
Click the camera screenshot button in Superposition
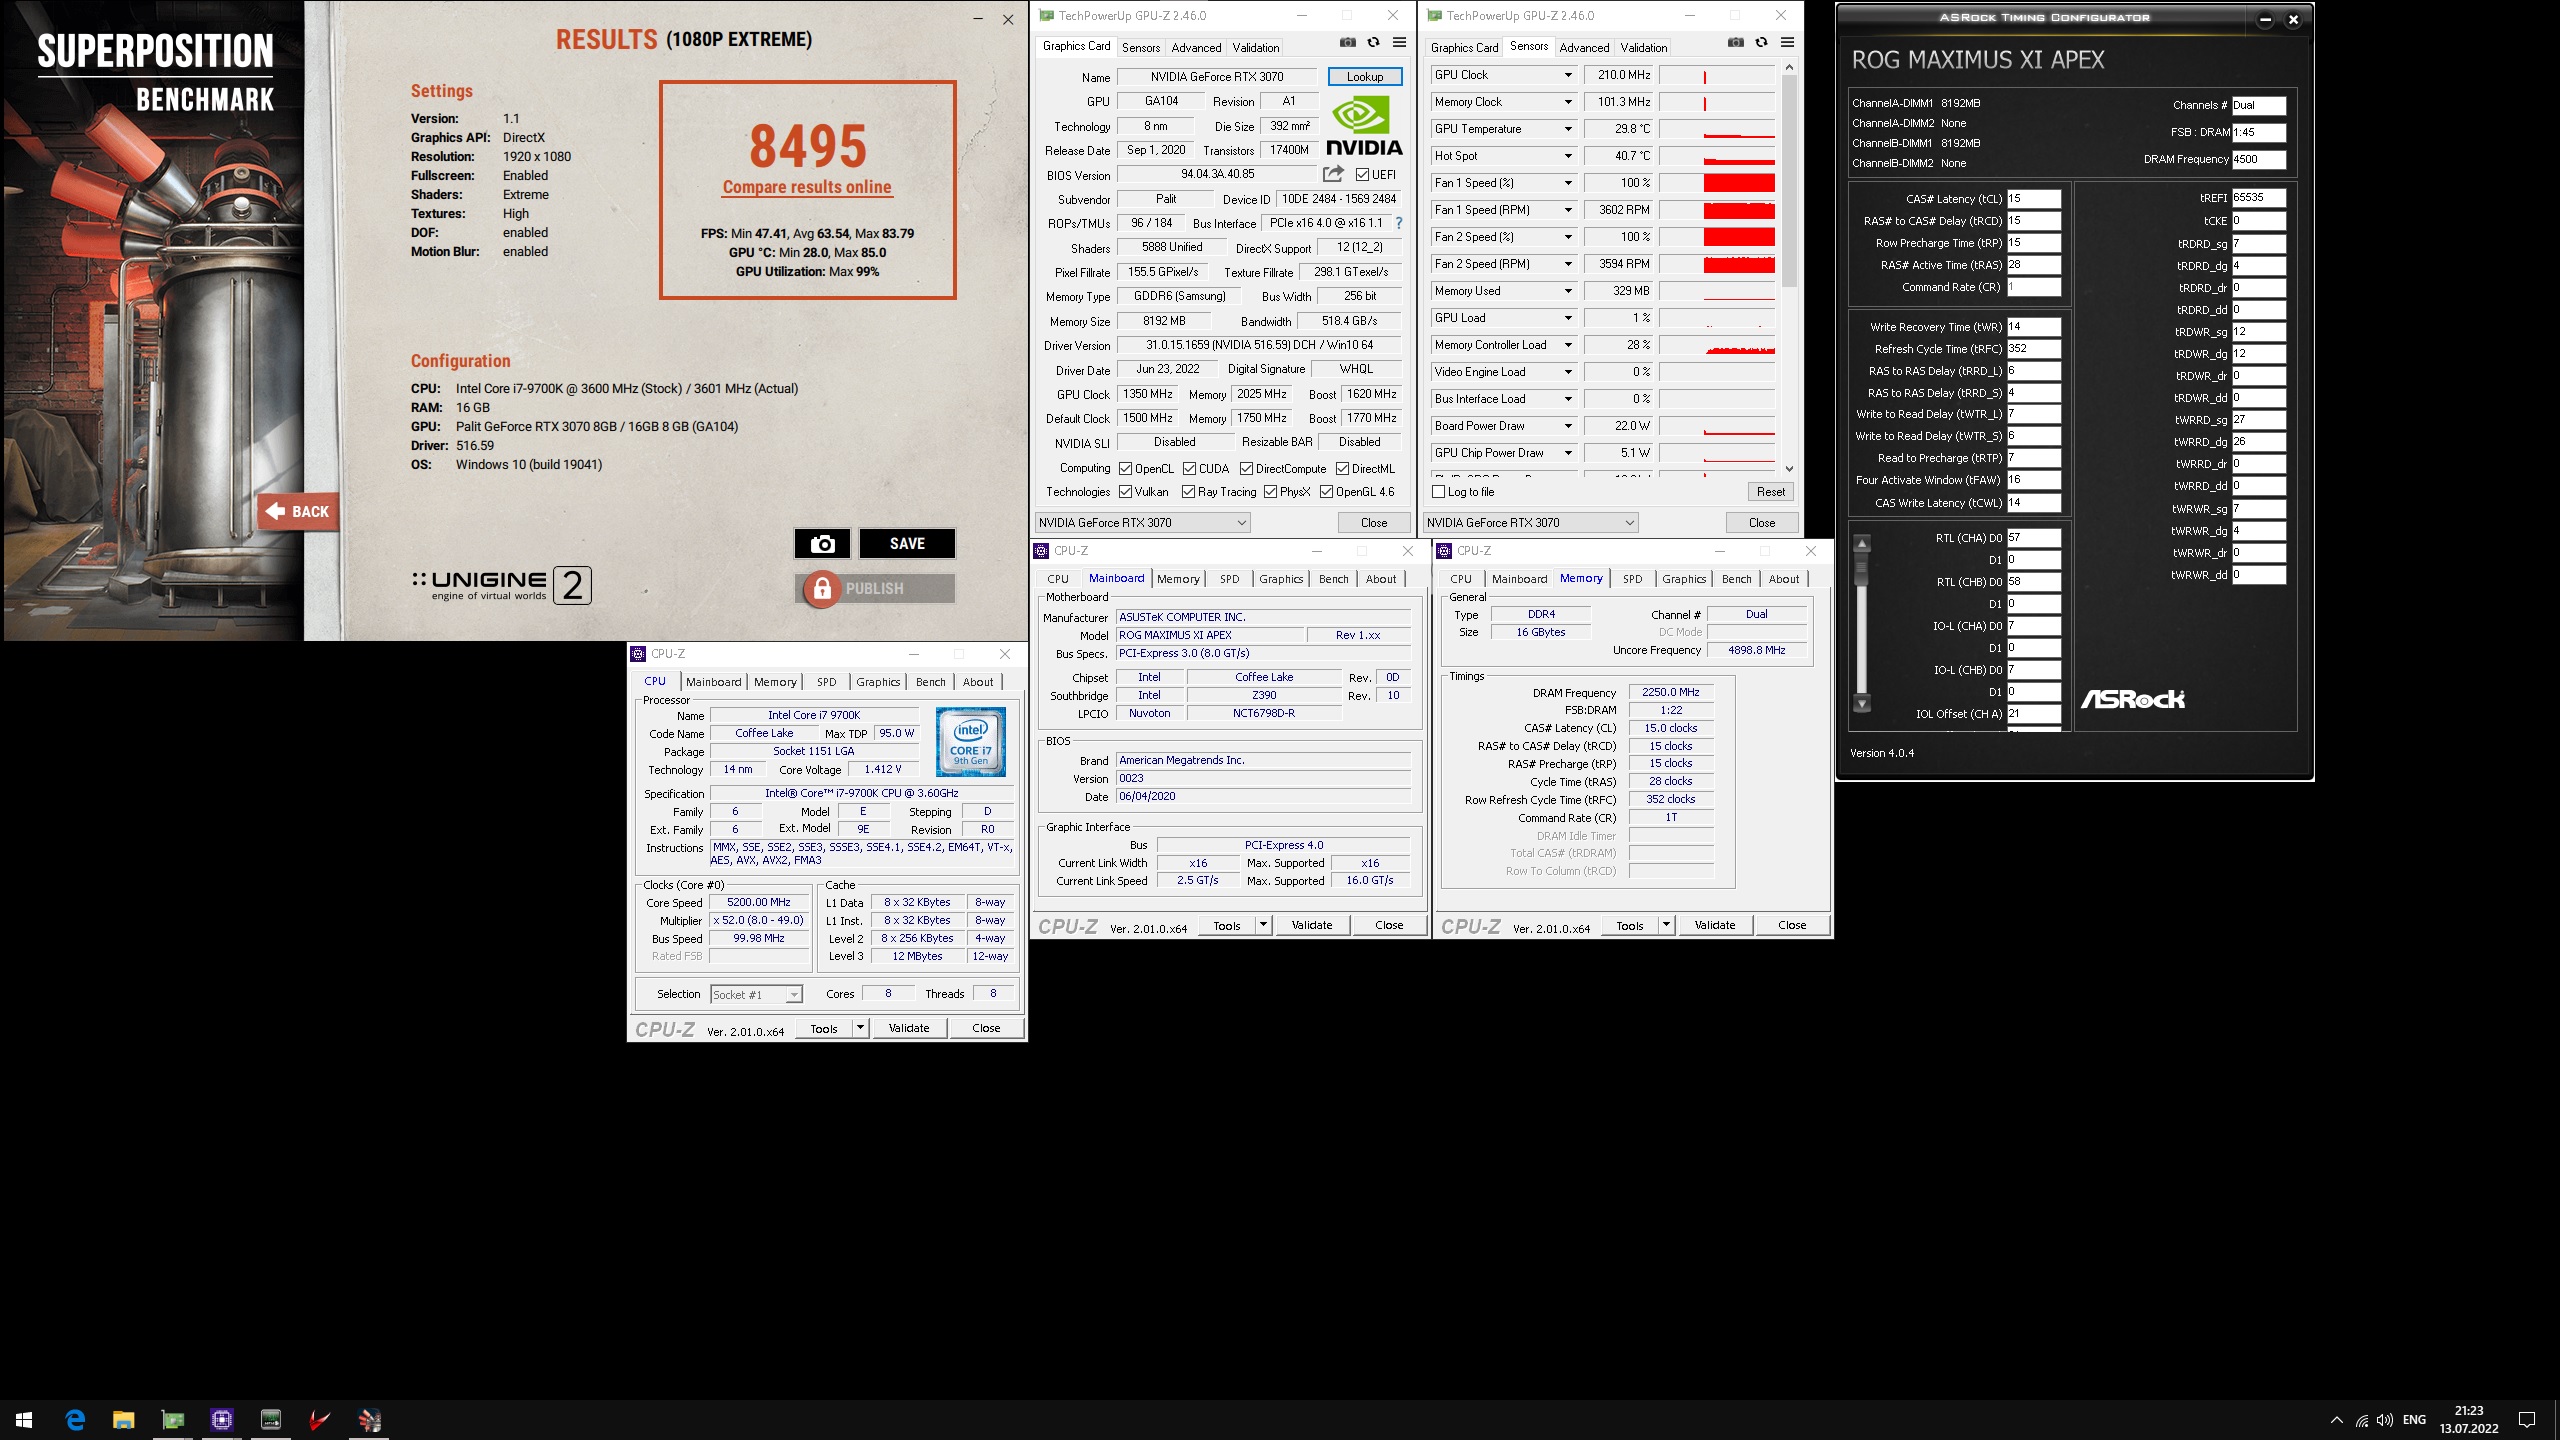click(822, 543)
